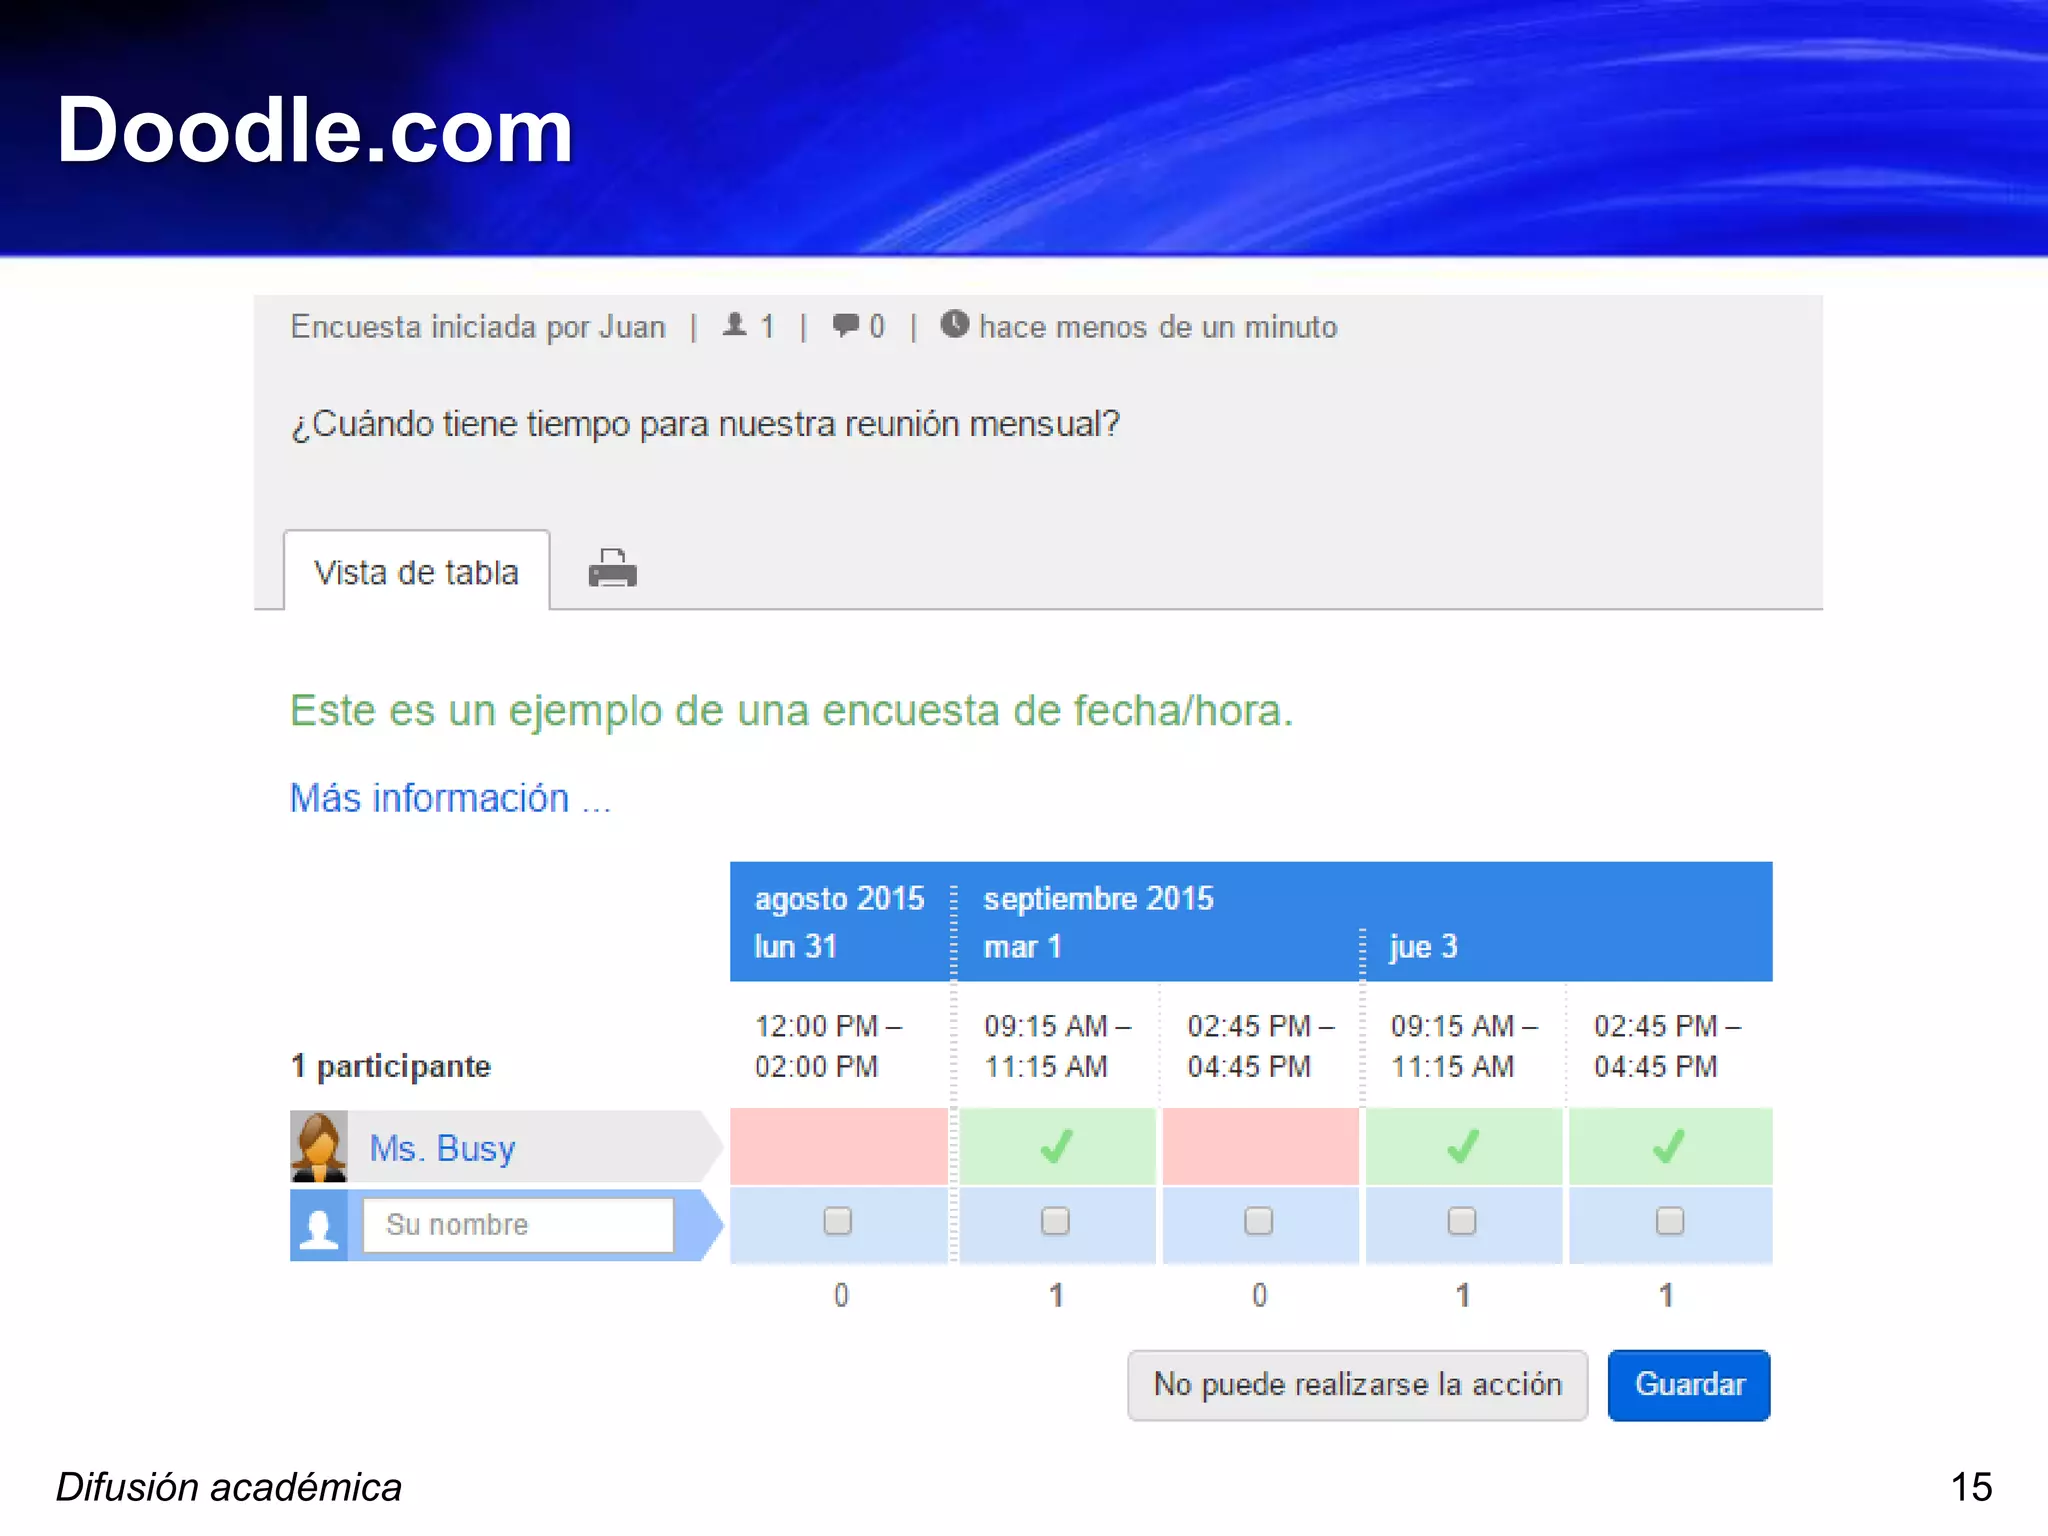The height and width of the screenshot is (1536, 2048).
Task: Click the Ms. Busy participant name
Action: point(442,1148)
